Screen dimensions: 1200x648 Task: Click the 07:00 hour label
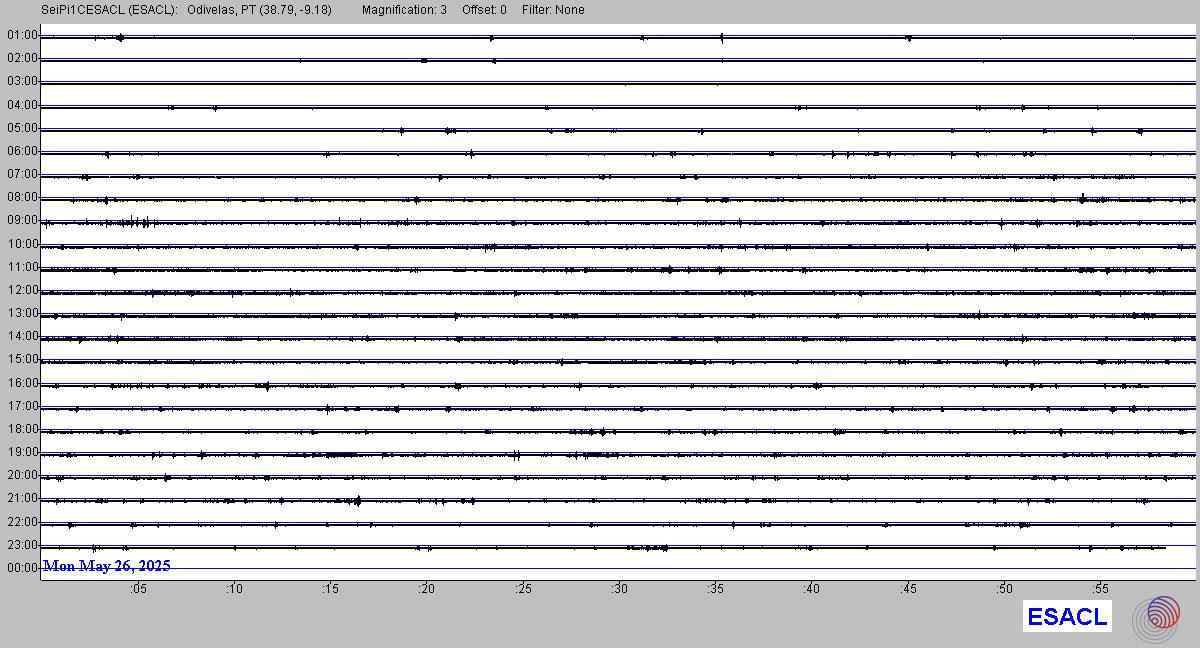(x=22, y=174)
